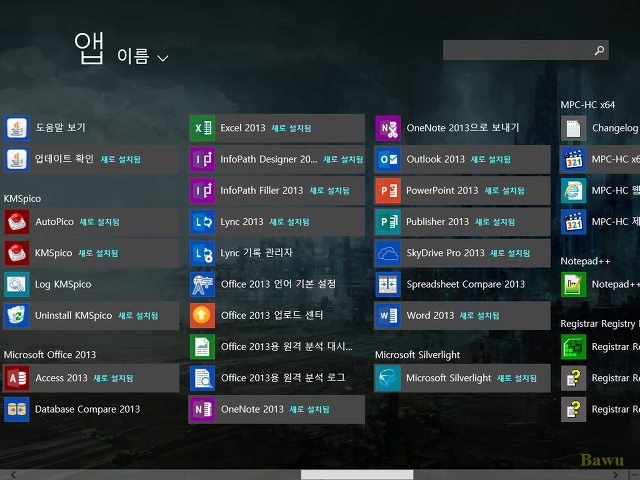The height and width of the screenshot is (480, 640).
Task: Click 'Excel 2013' tile label
Action: tap(243, 128)
